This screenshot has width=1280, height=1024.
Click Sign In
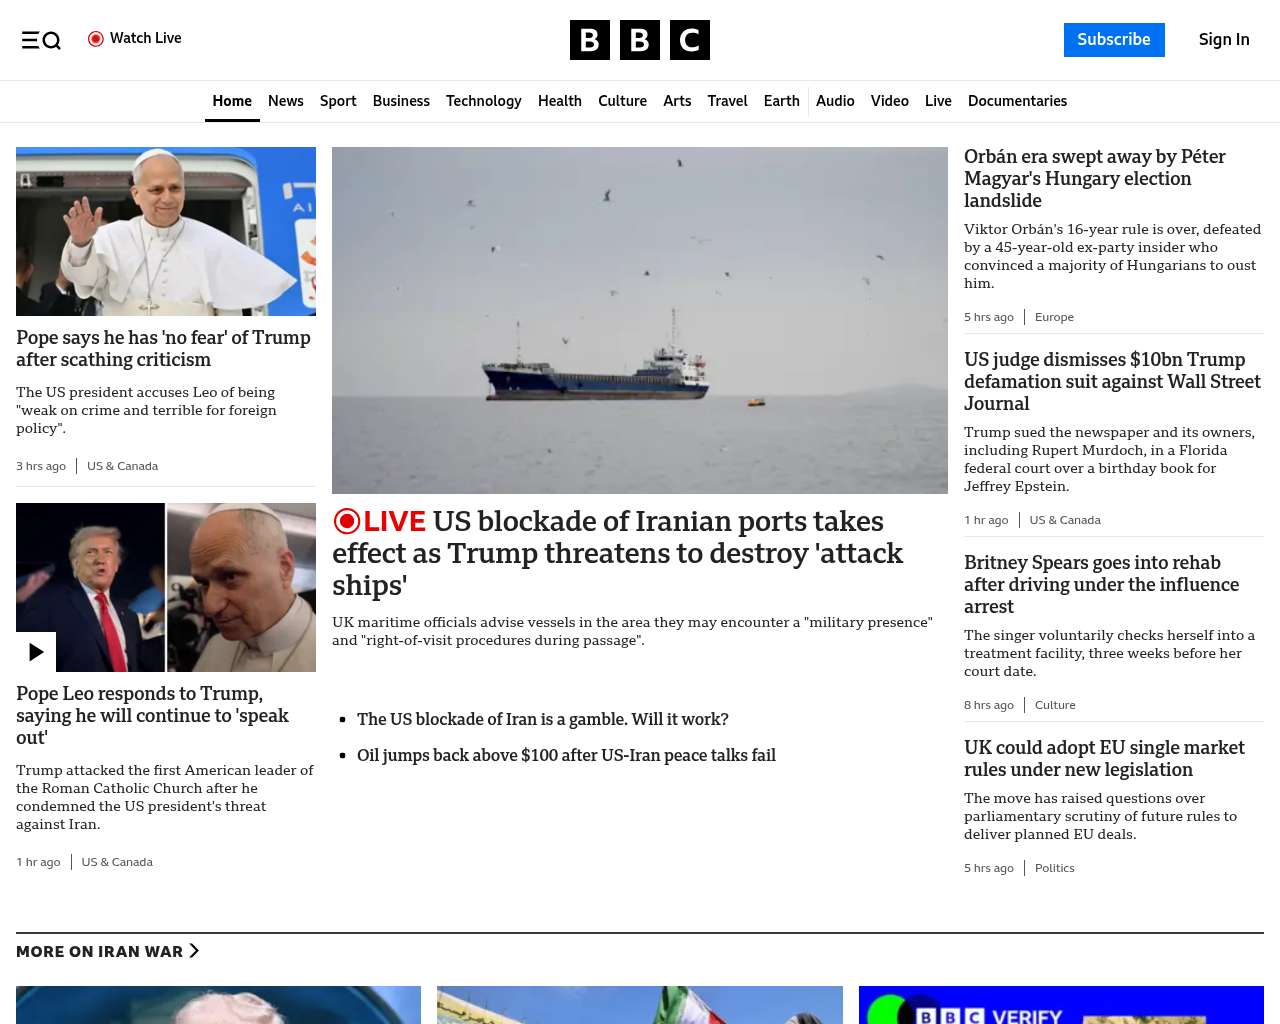pos(1223,40)
